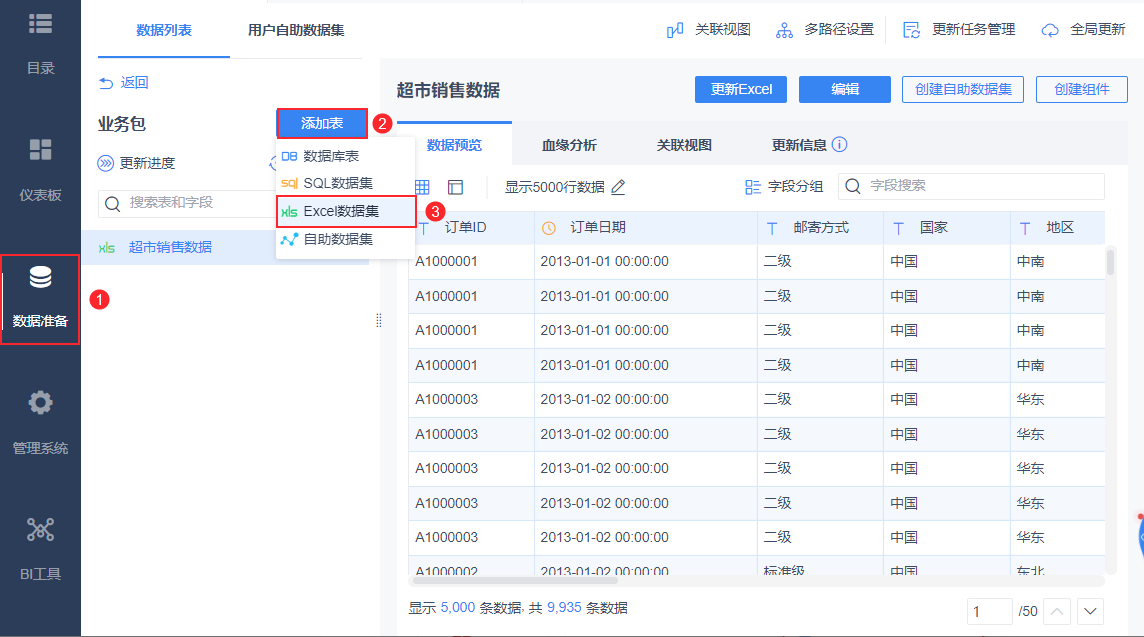
Task: Switch to 数据列表 tab
Action: [x=163, y=31]
